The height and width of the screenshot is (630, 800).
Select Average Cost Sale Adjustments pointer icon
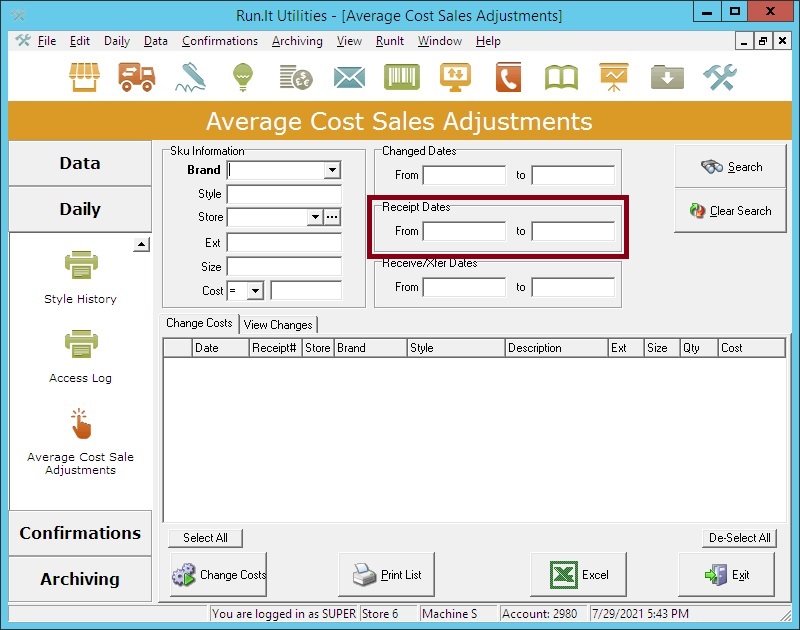(81, 424)
